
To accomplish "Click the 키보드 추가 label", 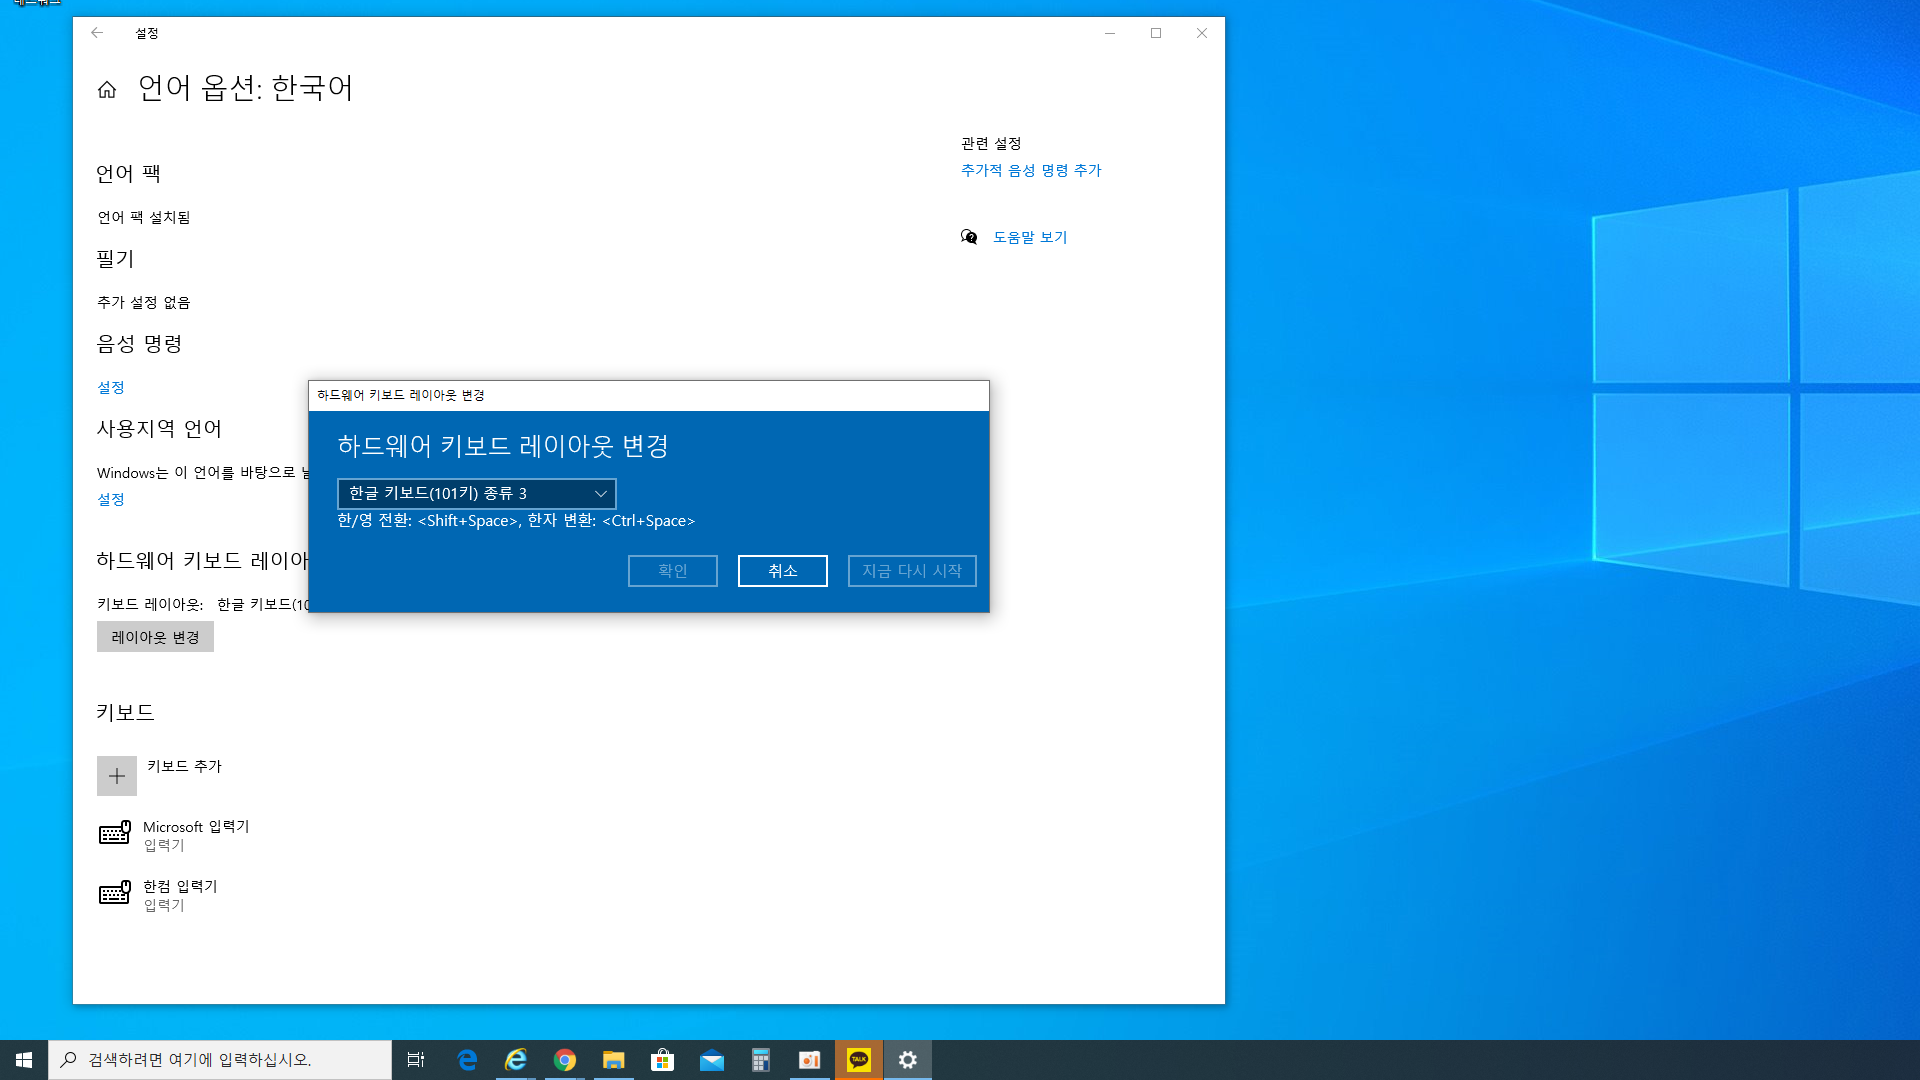I will pos(185,766).
